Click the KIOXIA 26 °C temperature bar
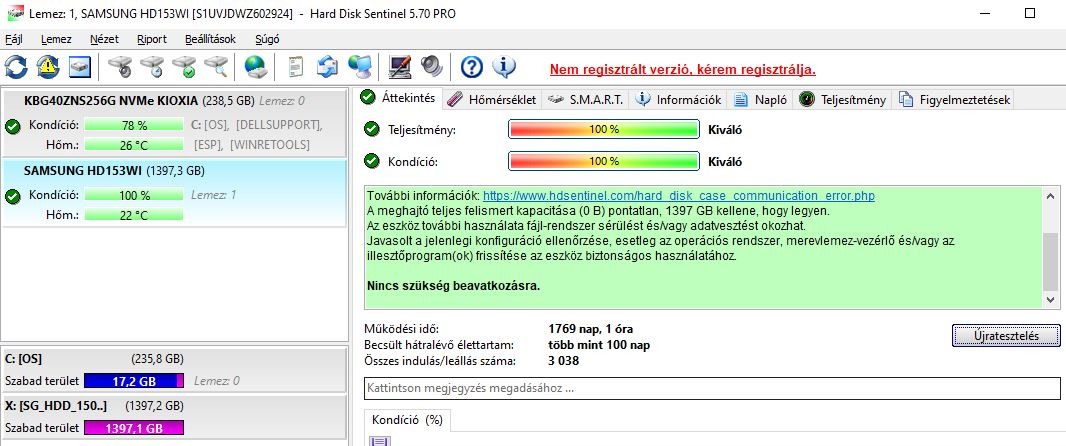The height and width of the screenshot is (446, 1066). point(134,144)
